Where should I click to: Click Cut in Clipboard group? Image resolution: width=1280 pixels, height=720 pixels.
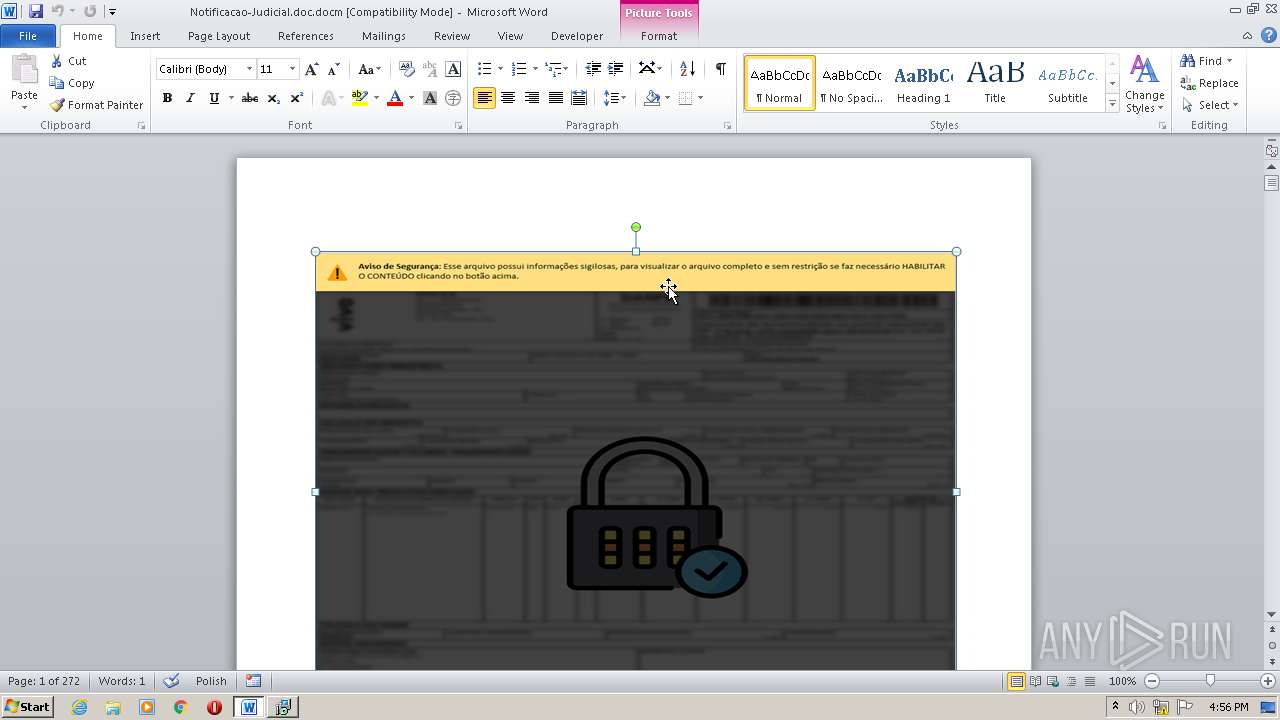[69, 61]
